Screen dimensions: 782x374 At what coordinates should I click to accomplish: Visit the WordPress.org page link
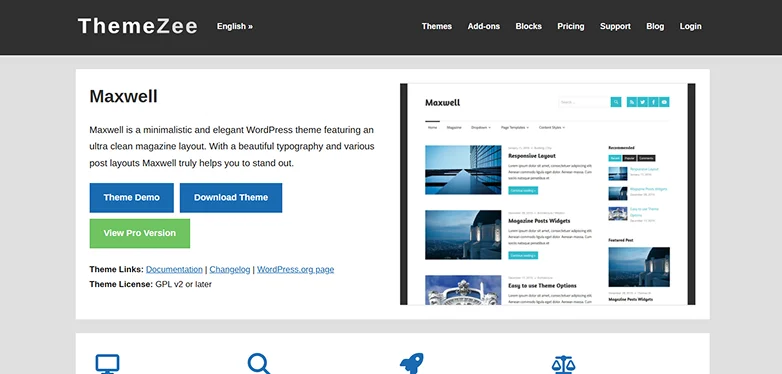[295, 269]
